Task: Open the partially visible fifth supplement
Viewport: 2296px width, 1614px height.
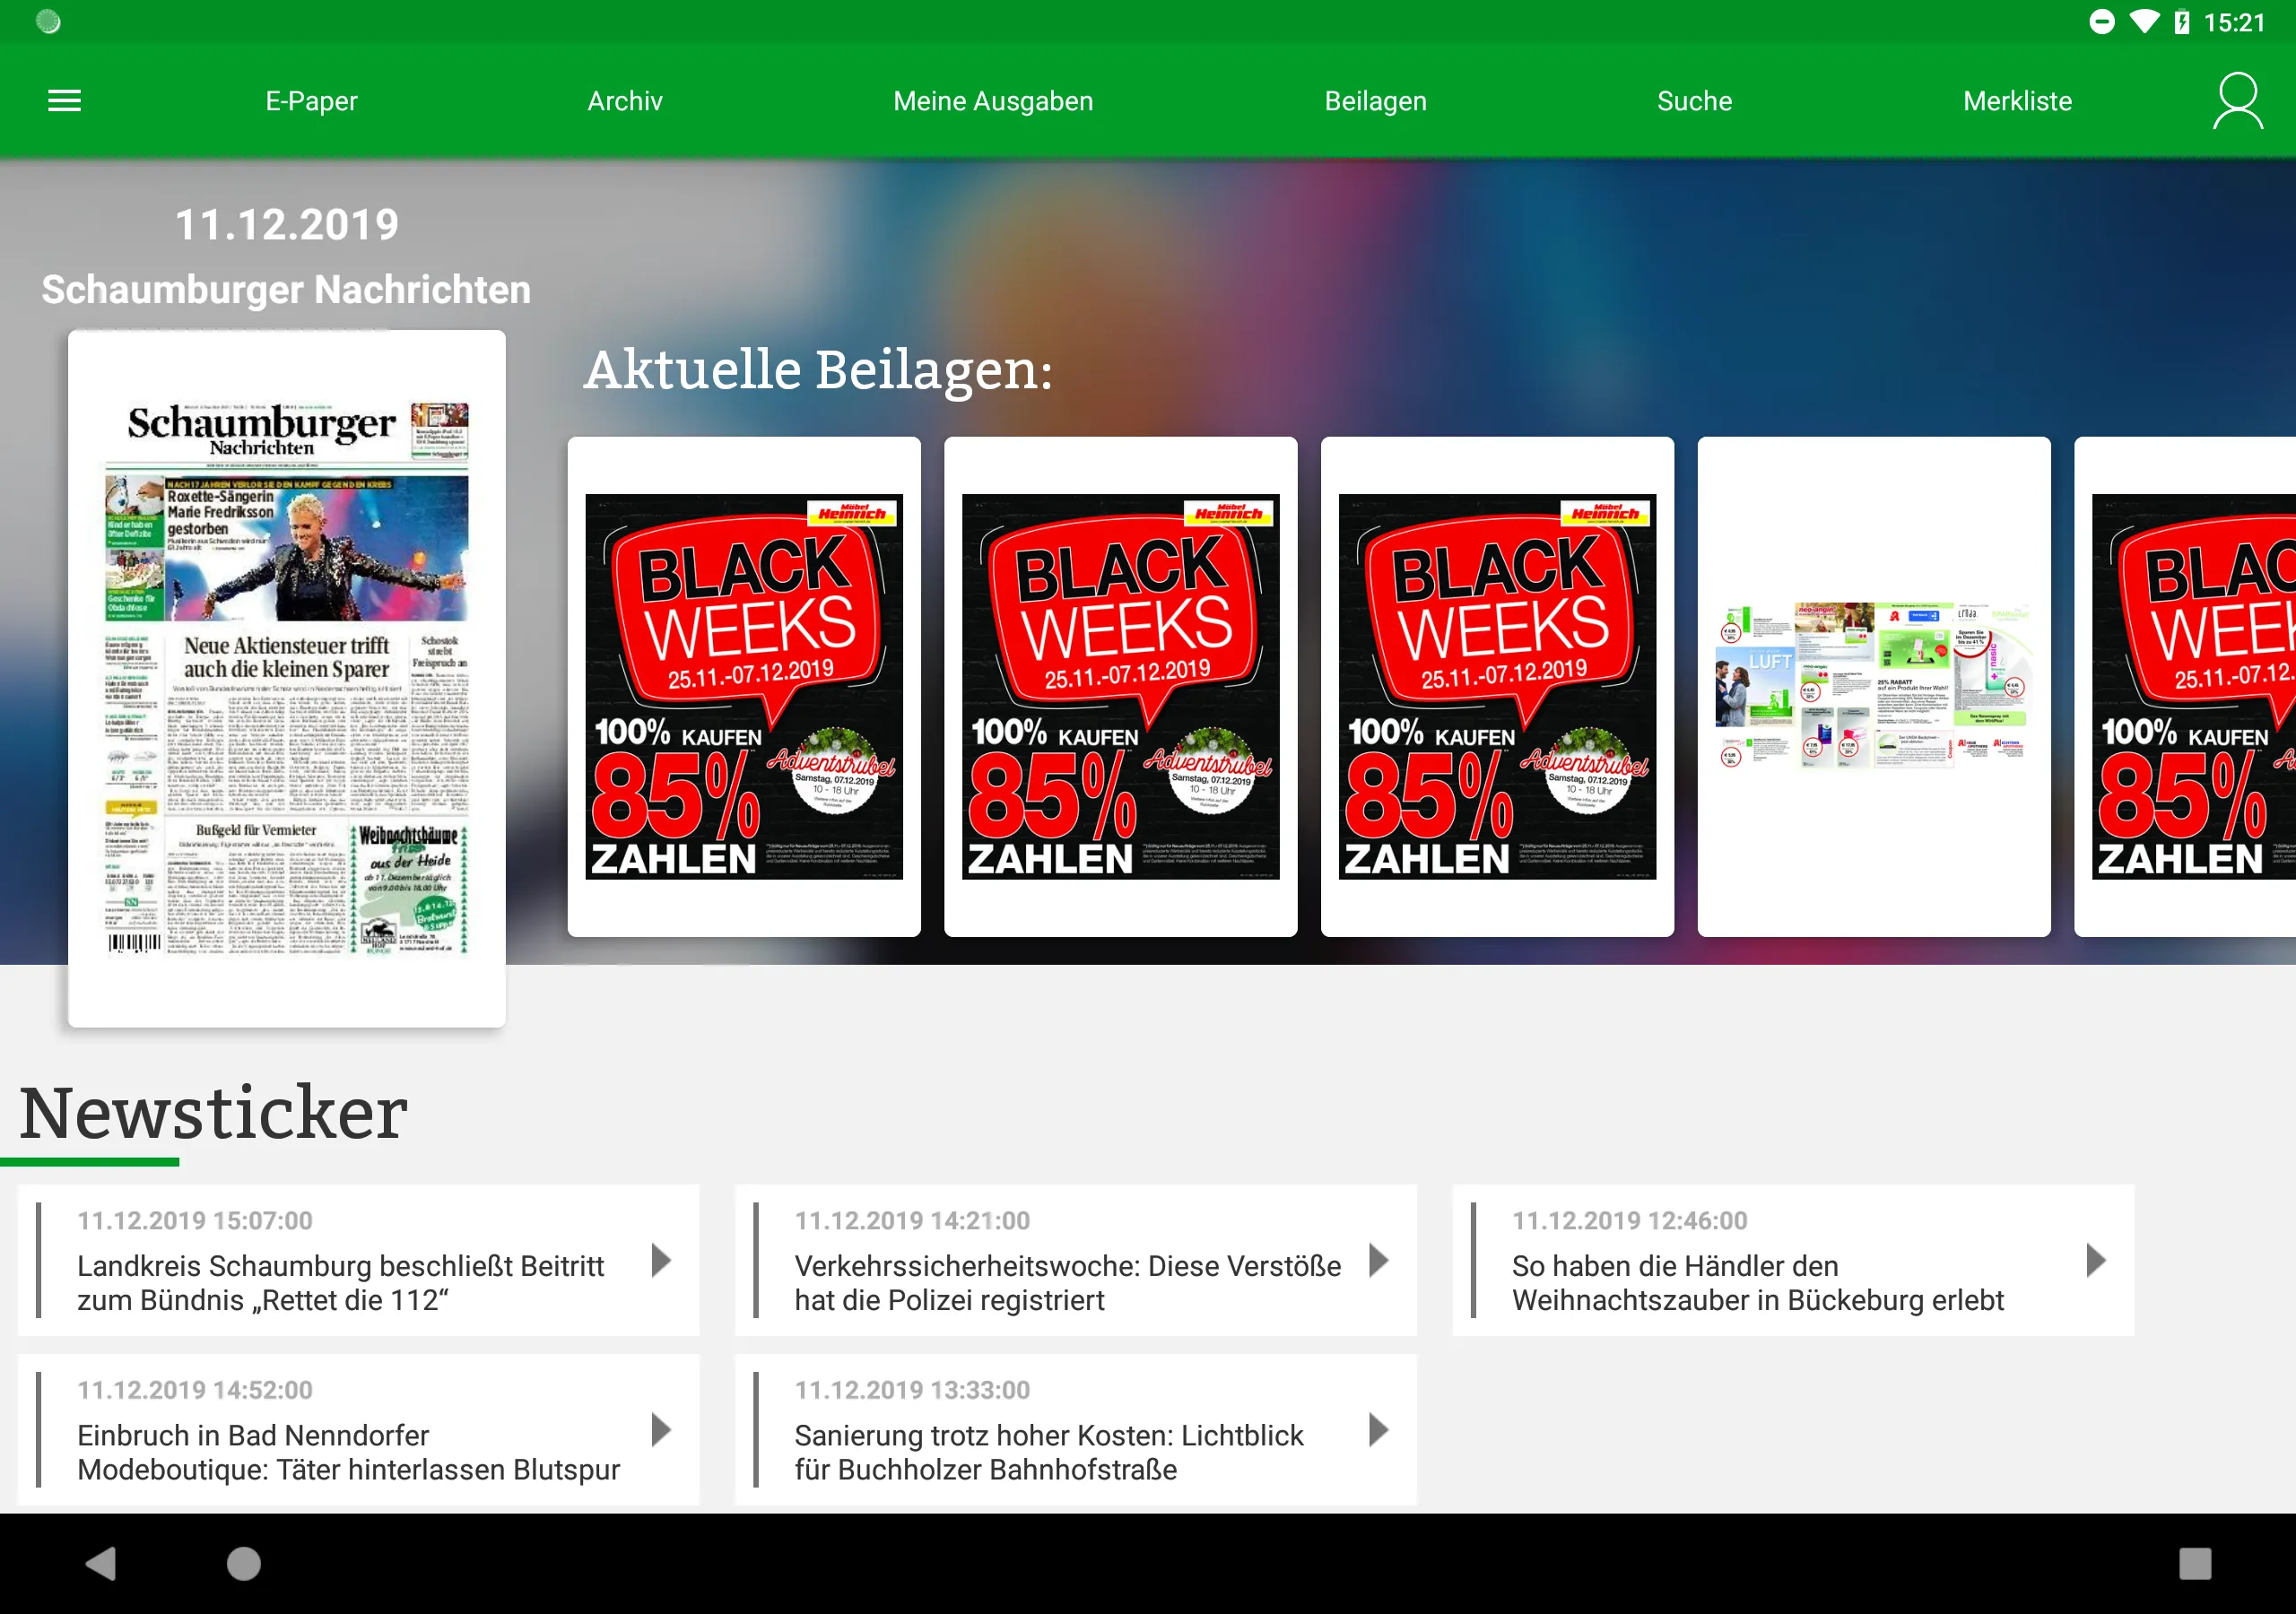Action: click(x=2186, y=686)
